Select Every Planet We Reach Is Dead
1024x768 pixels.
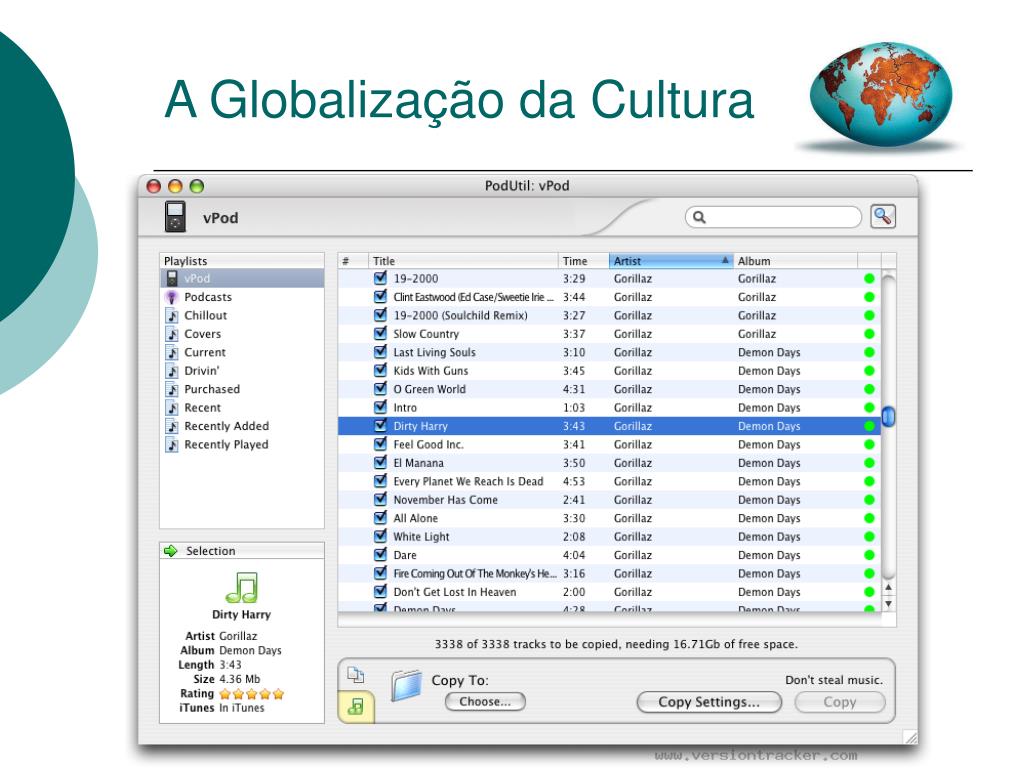coord(609,481)
